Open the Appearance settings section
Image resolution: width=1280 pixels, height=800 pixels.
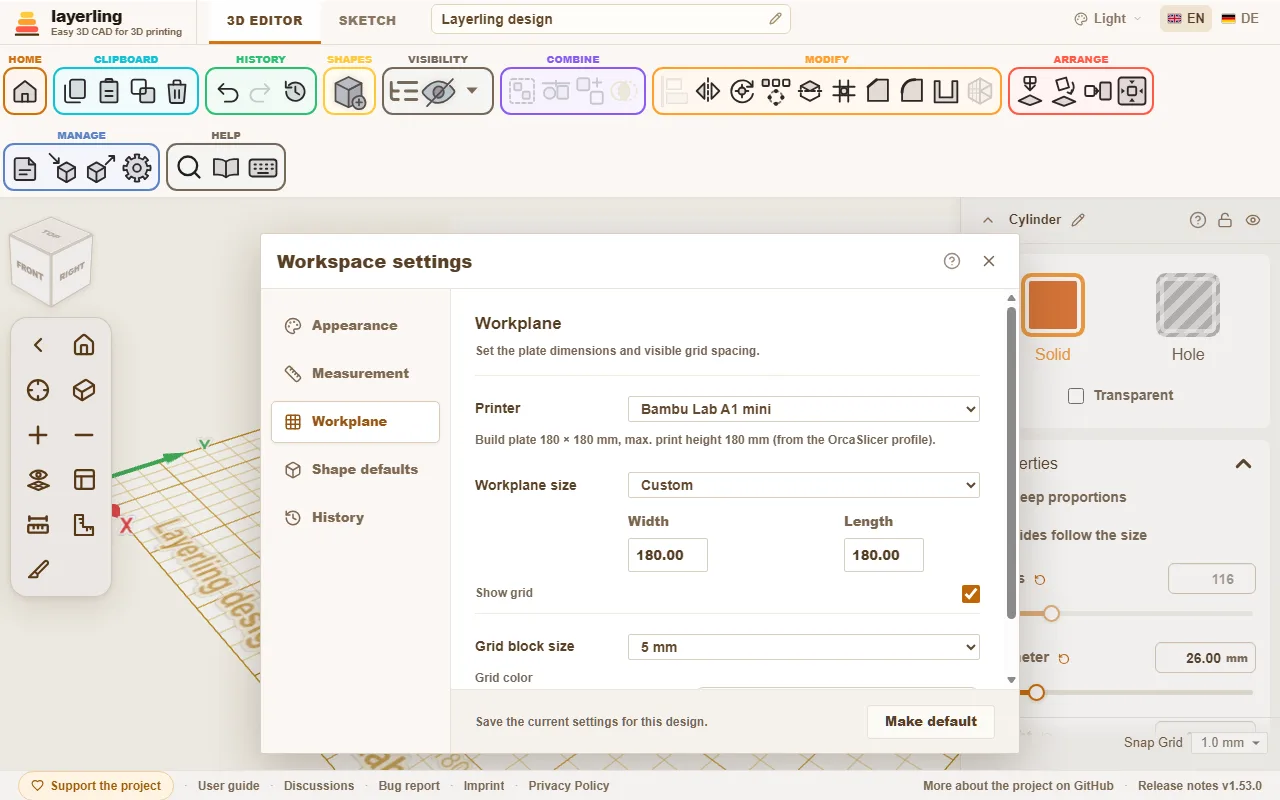tap(355, 326)
